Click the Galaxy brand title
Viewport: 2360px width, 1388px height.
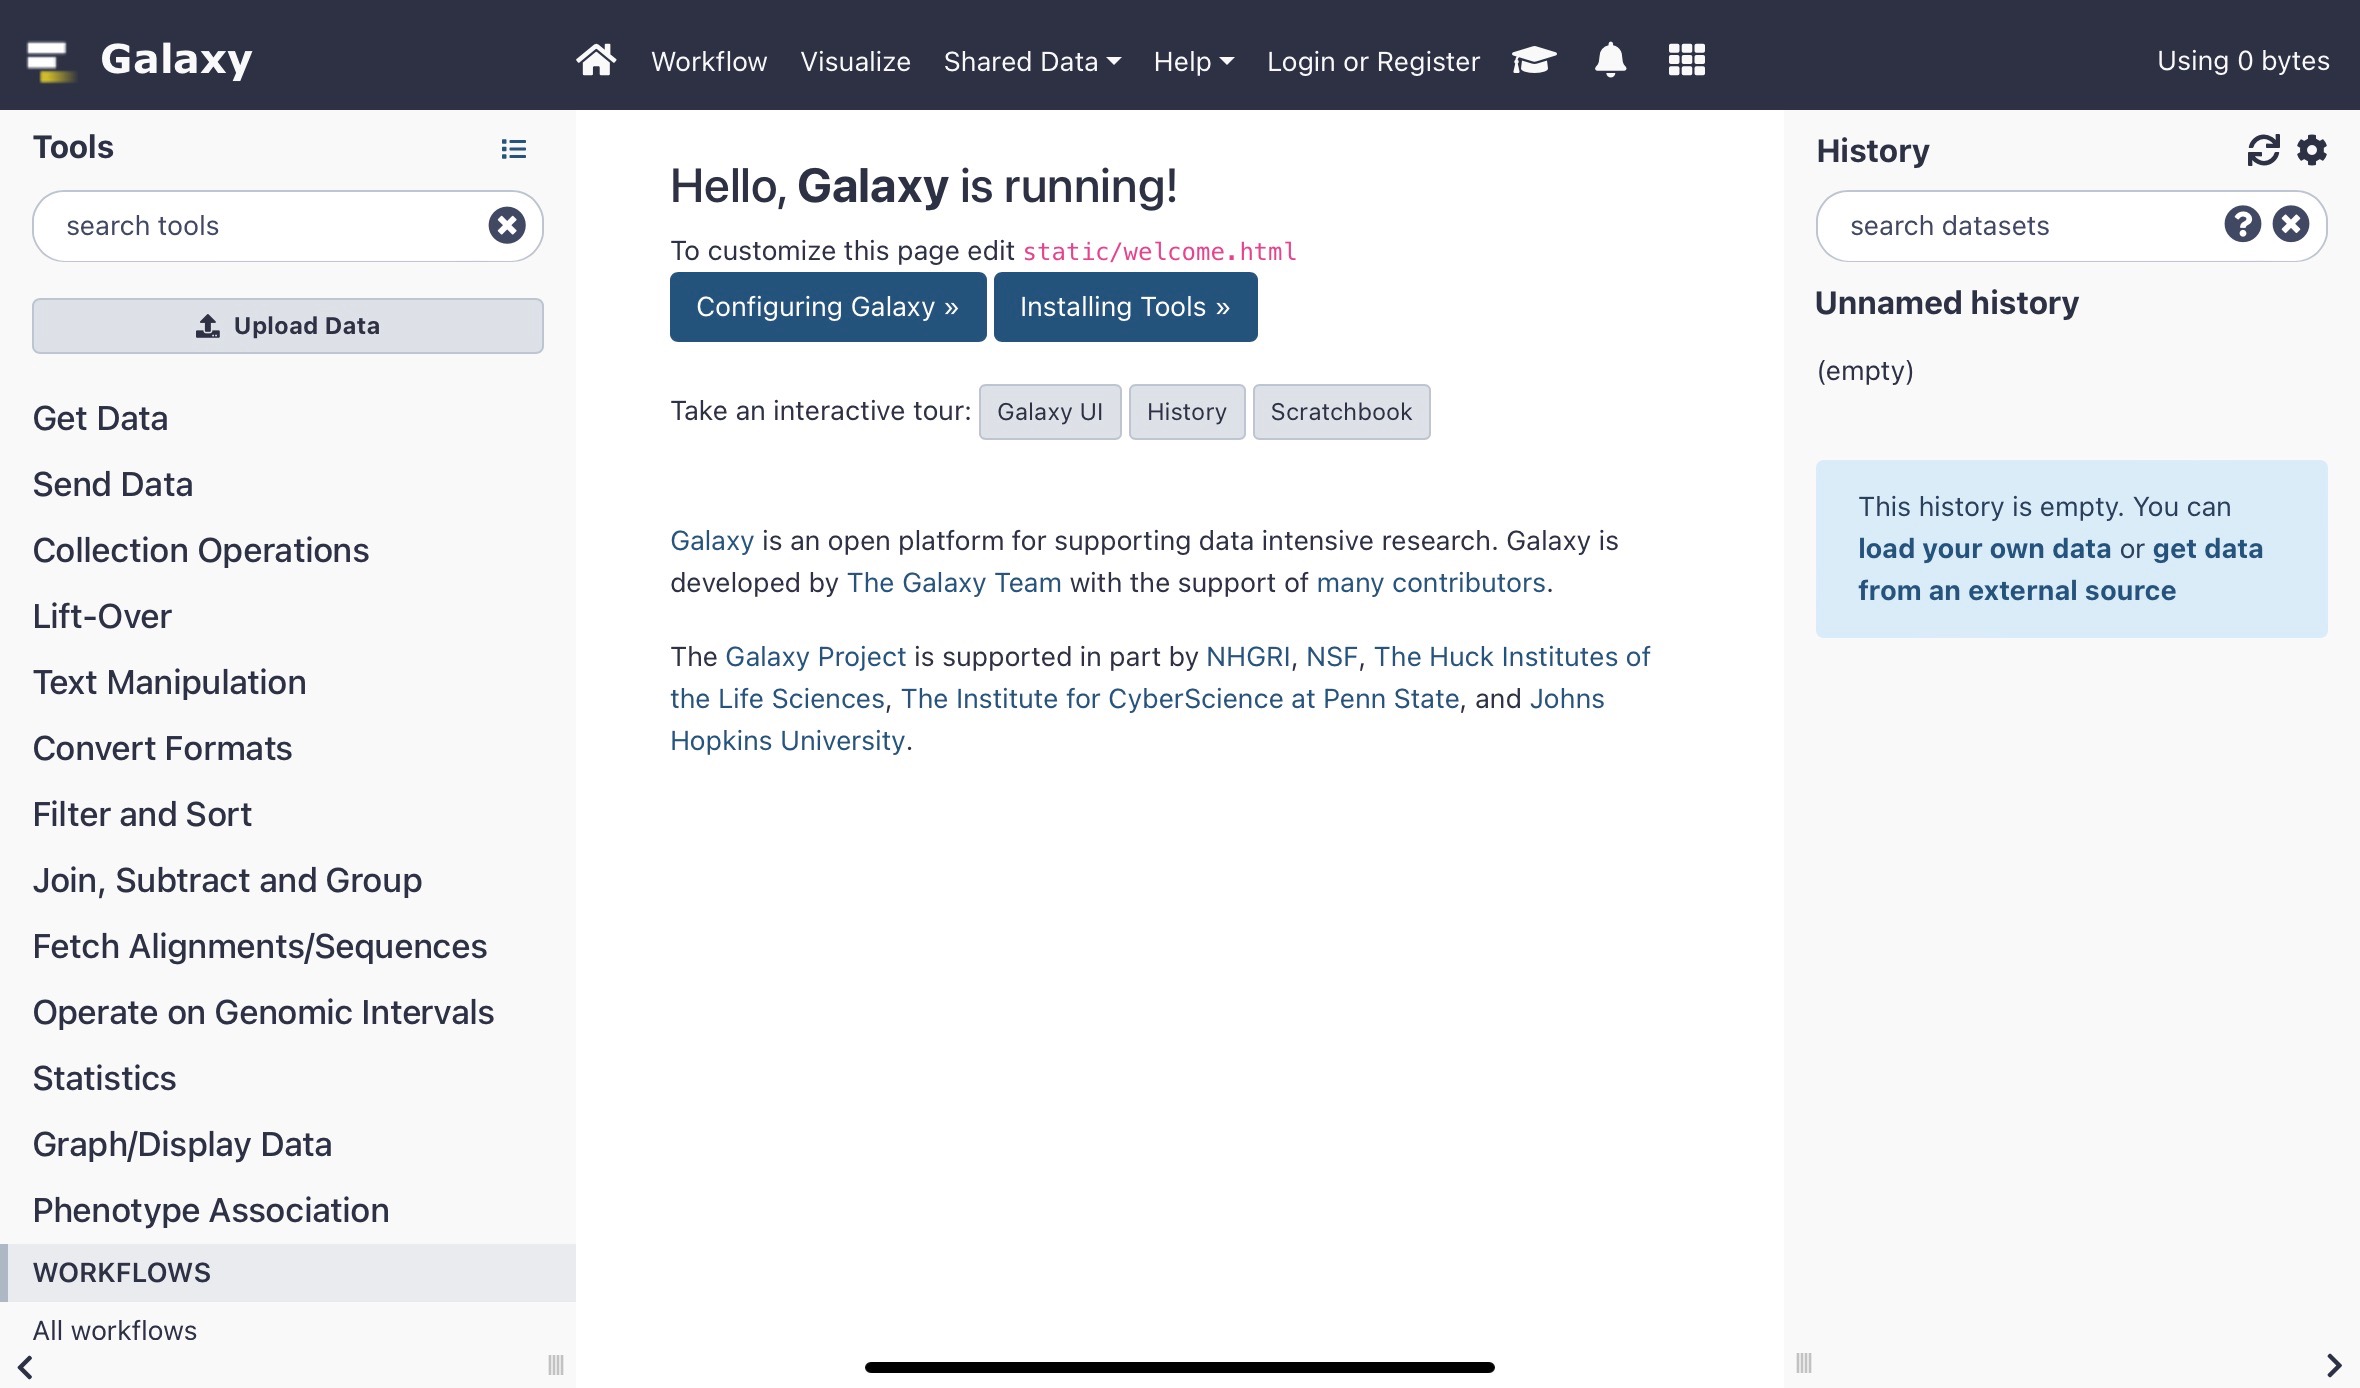click(x=177, y=60)
